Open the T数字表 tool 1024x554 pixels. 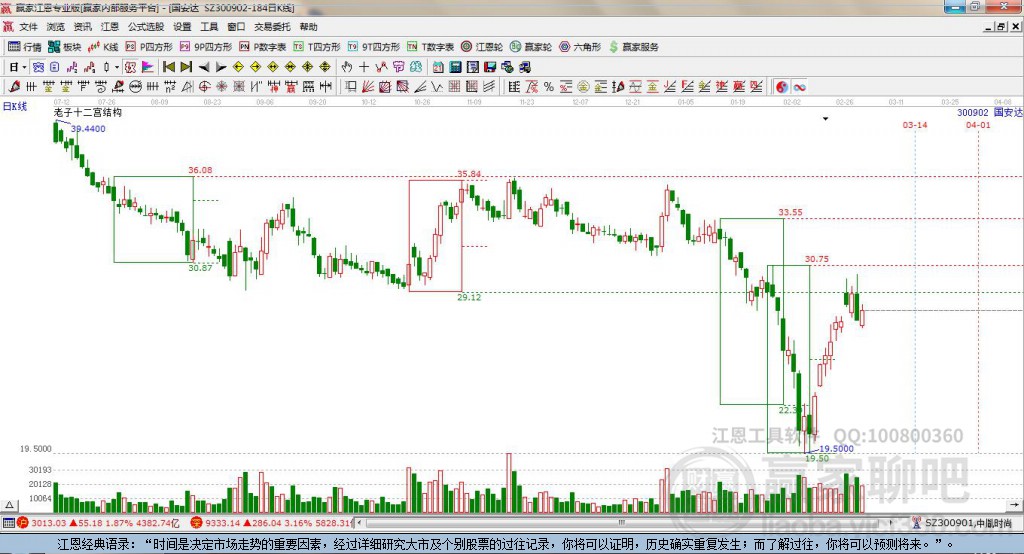click(430, 47)
